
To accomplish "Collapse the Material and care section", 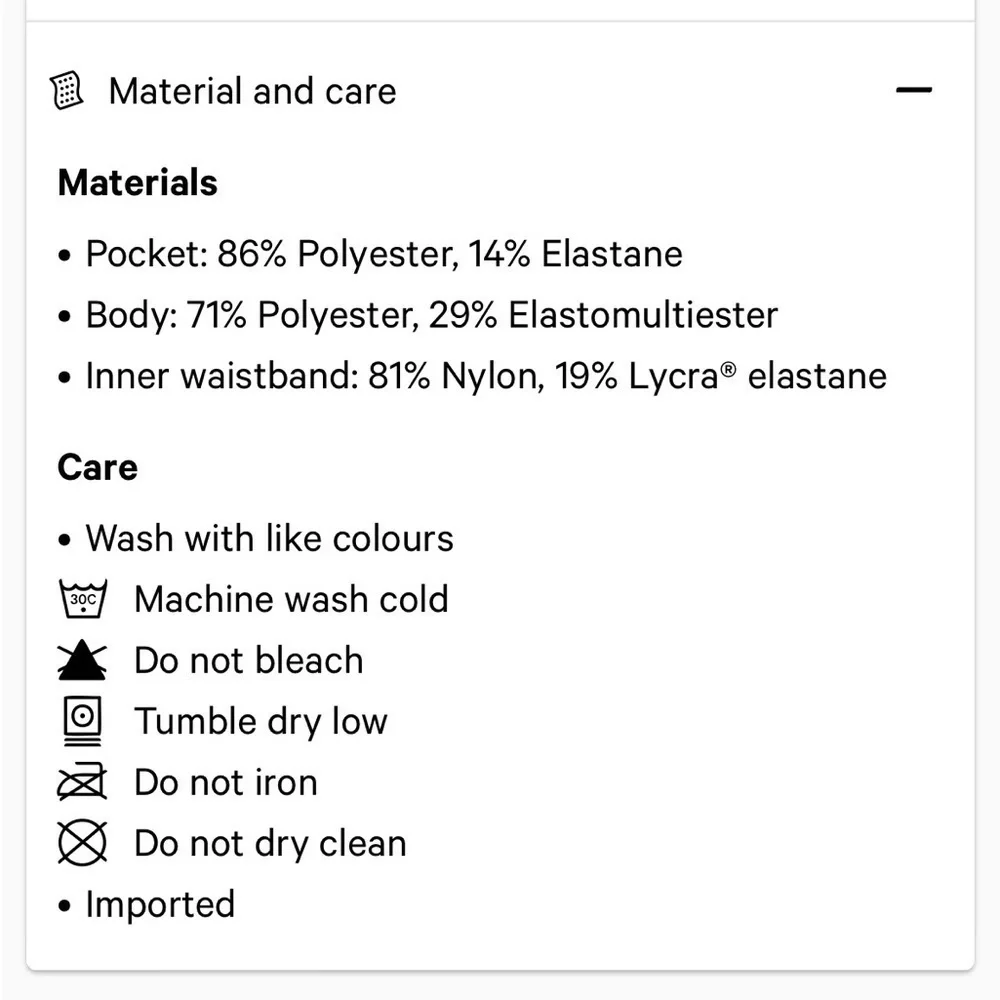I will [x=913, y=91].
